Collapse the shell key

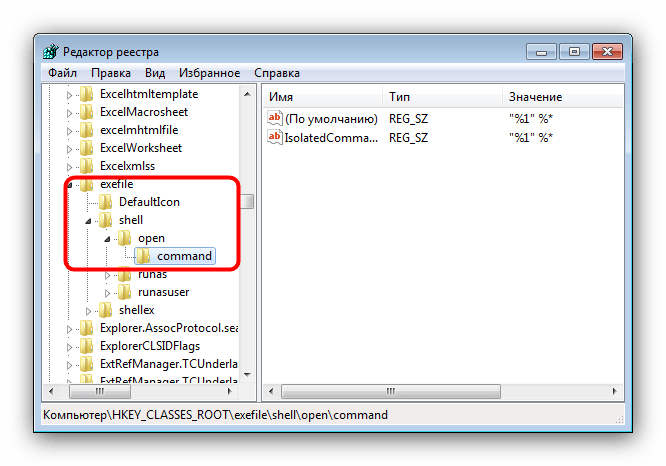[x=88, y=221]
